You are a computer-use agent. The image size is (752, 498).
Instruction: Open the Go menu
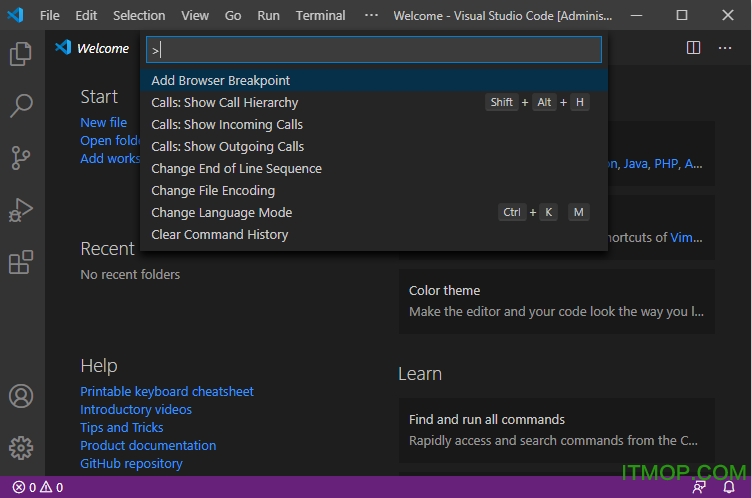[x=233, y=15]
